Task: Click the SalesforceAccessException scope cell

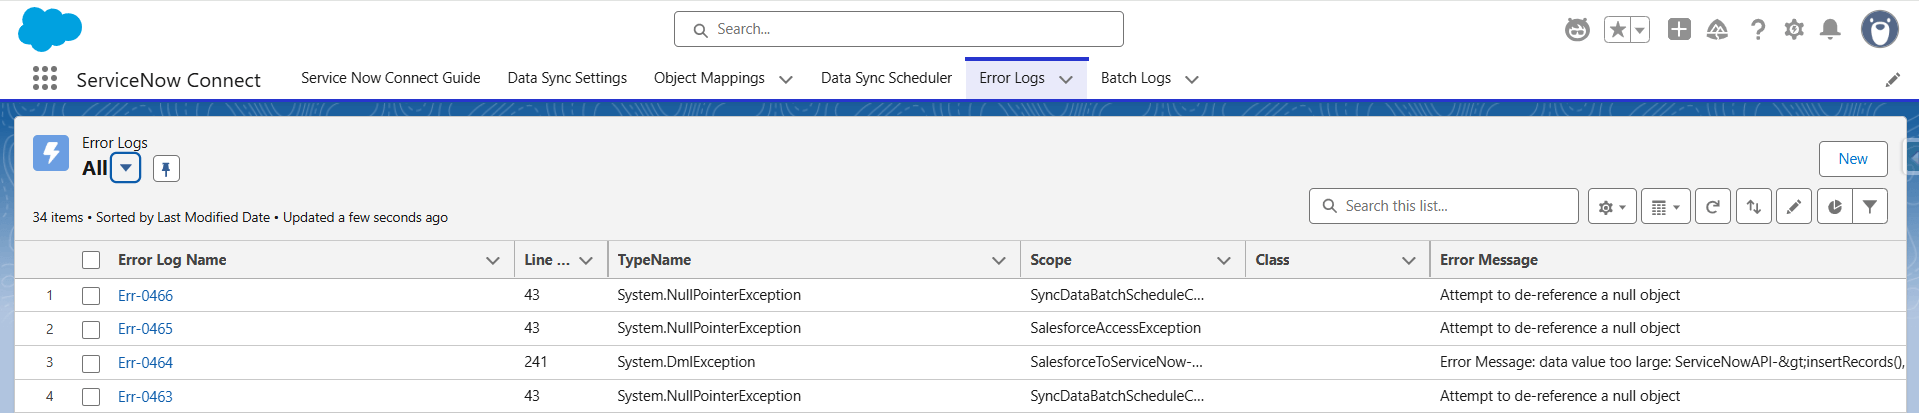Action: pyautogui.click(x=1116, y=328)
